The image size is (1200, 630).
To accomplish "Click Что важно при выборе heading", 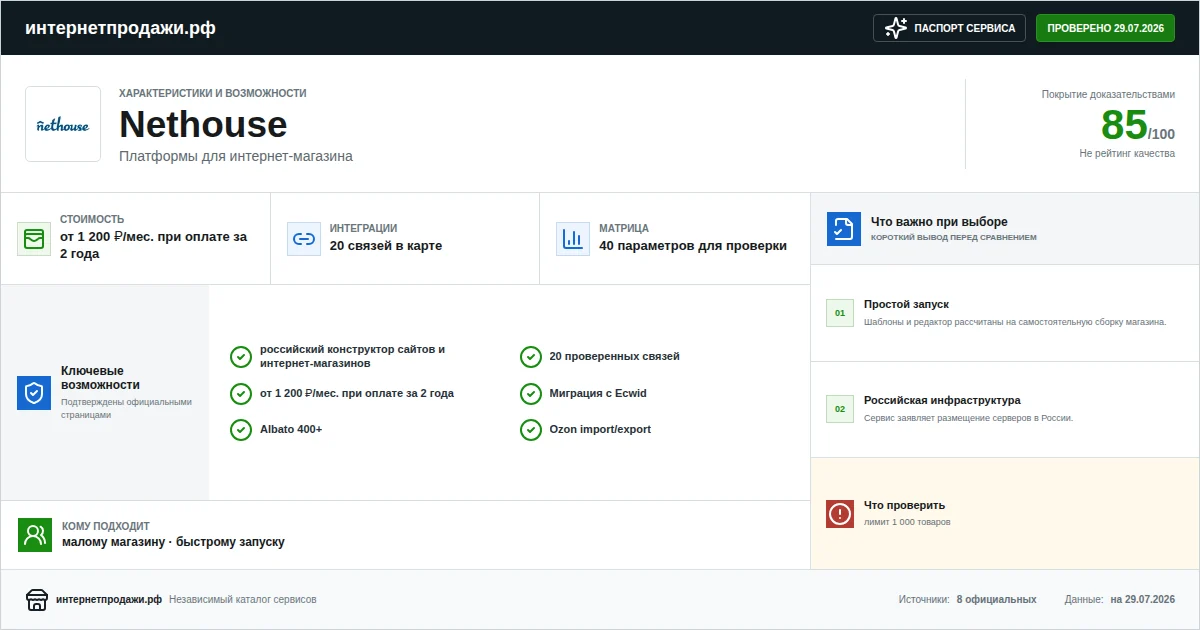I will click(x=939, y=222).
